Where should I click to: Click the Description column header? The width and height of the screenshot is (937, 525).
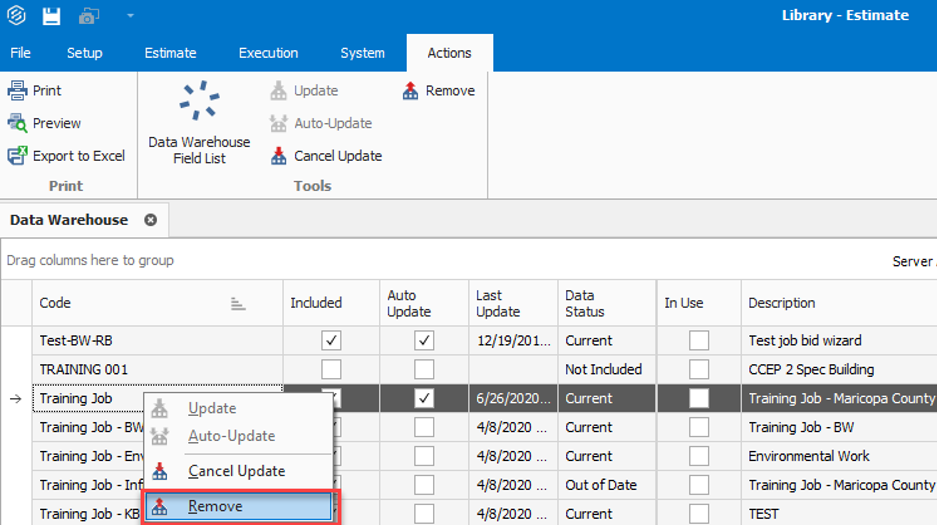tap(782, 303)
